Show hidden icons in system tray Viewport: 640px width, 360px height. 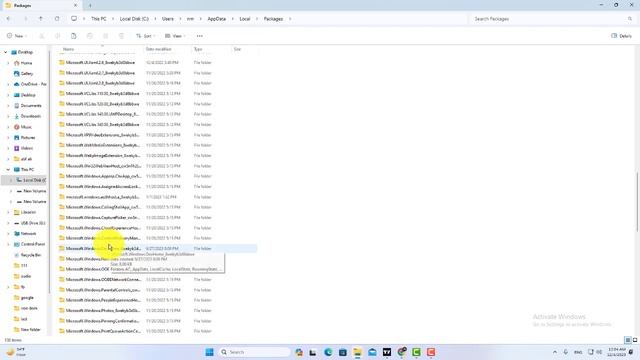click(x=555, y=352)
